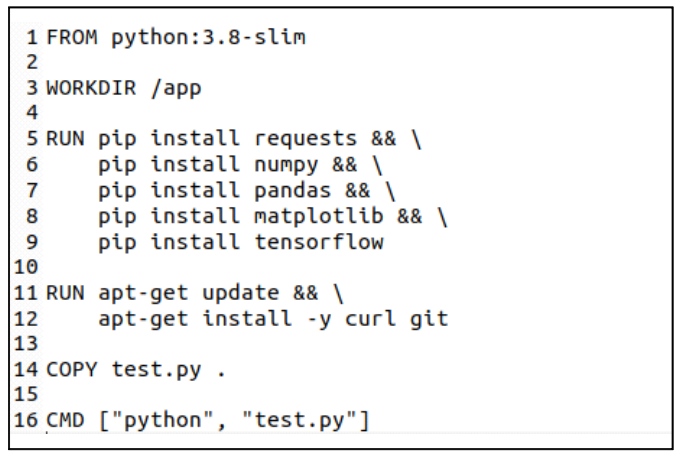The width and height of the screenshot is (681, 458).
Task: Click the /app directory path
Action: (175, 88)
